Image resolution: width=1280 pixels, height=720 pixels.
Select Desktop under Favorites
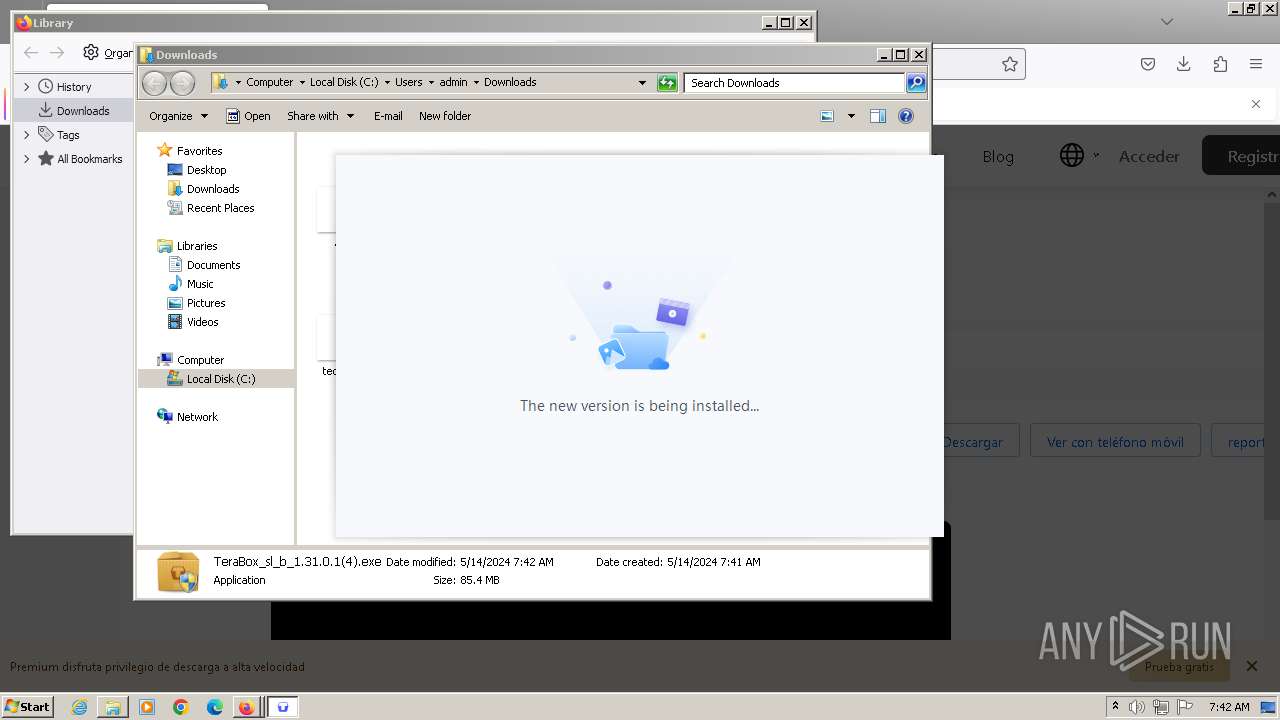tap(206, 170)
